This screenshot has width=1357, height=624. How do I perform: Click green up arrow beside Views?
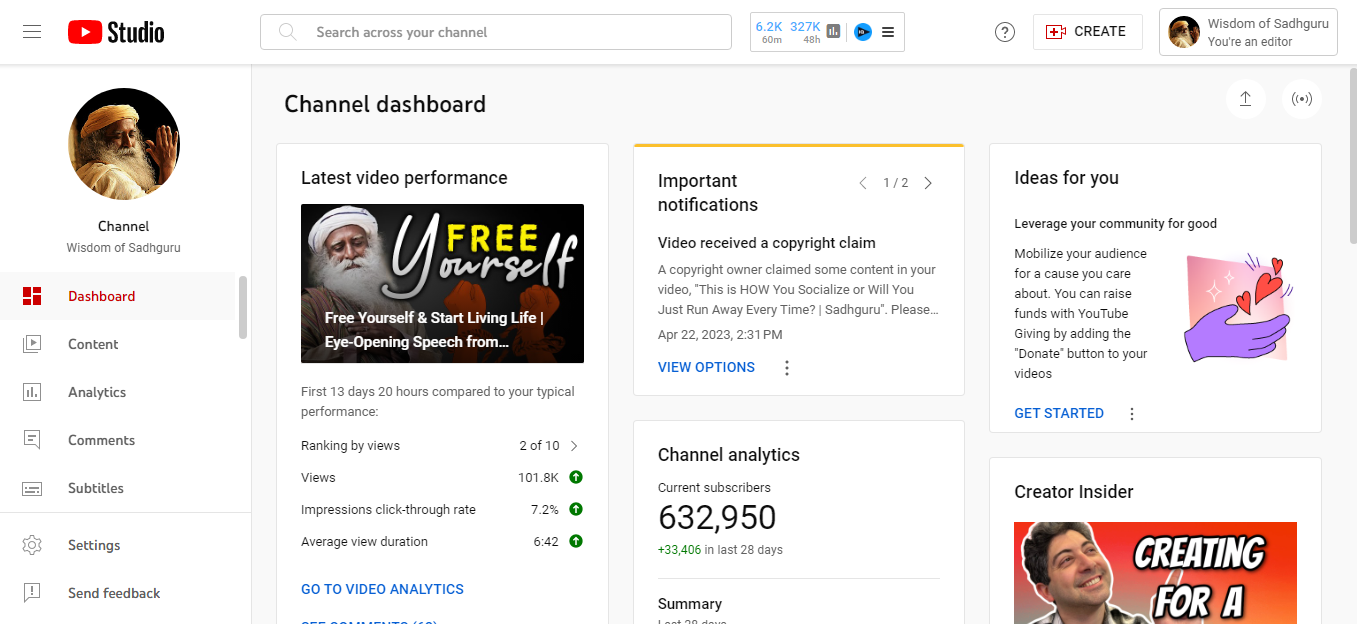tap(576, 477)
